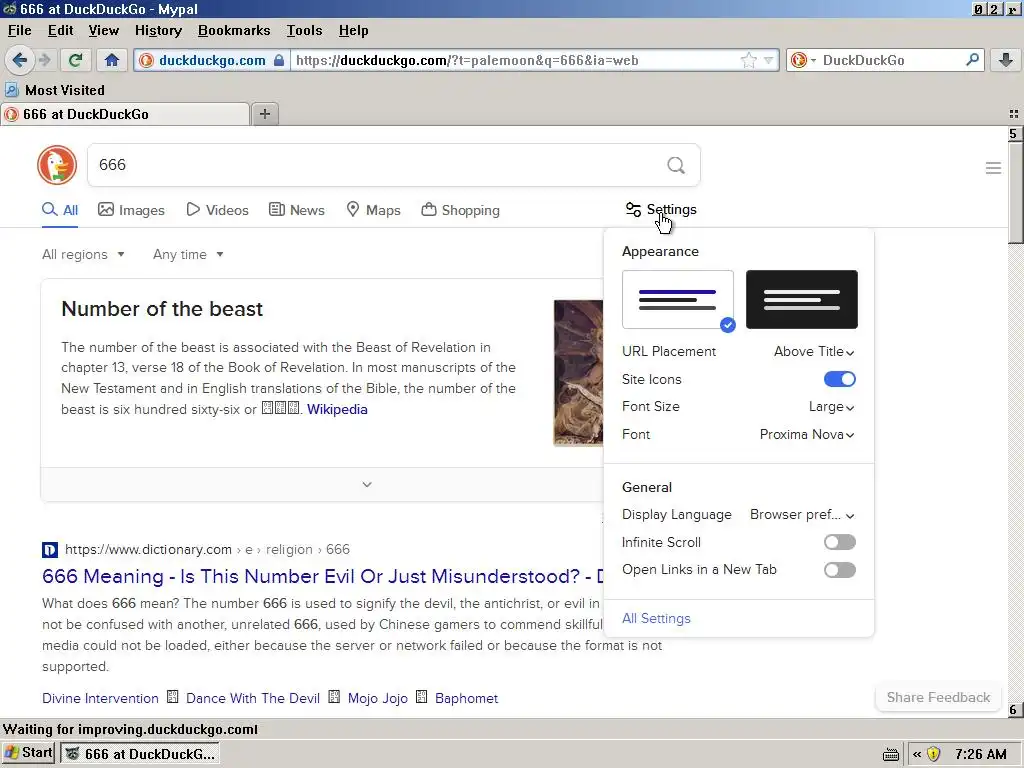Click the magnifier in browser search box

pos(972,59)
